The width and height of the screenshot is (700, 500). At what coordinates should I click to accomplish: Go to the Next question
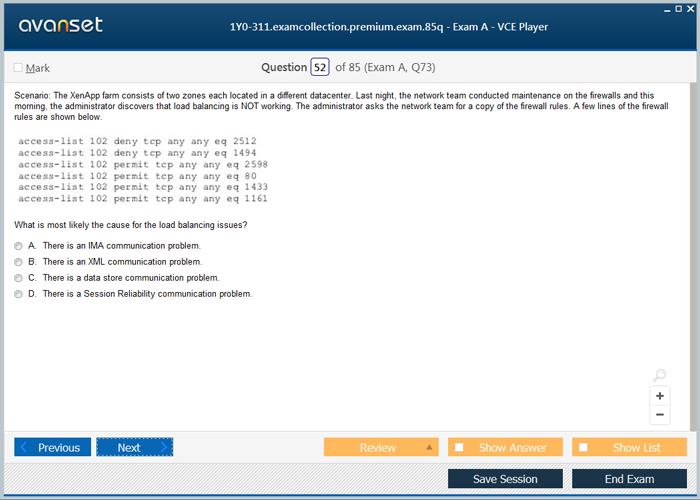pos(135,447)
